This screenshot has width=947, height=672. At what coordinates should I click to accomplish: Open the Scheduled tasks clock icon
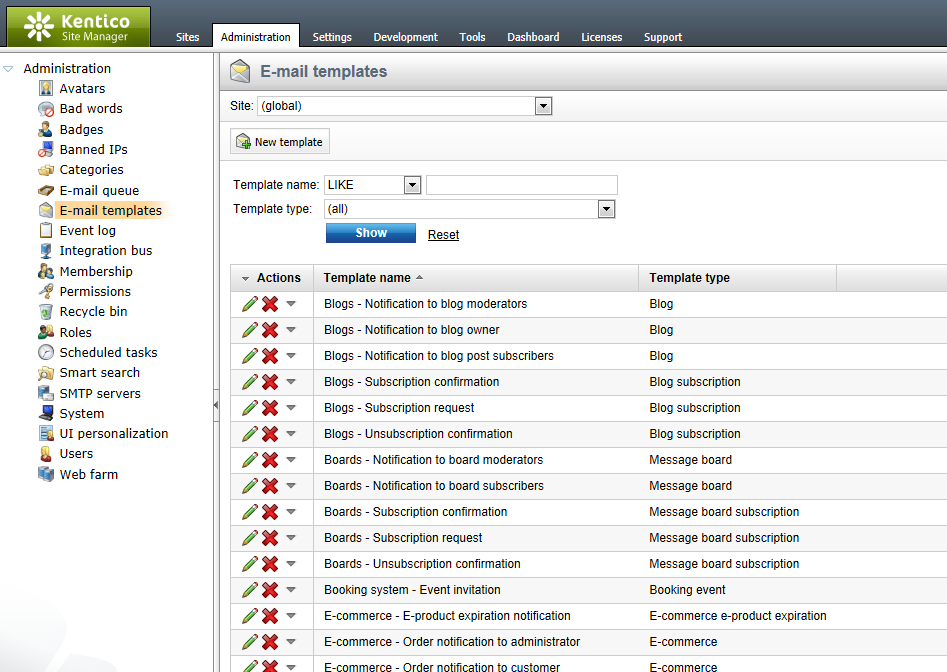[46, 352]
